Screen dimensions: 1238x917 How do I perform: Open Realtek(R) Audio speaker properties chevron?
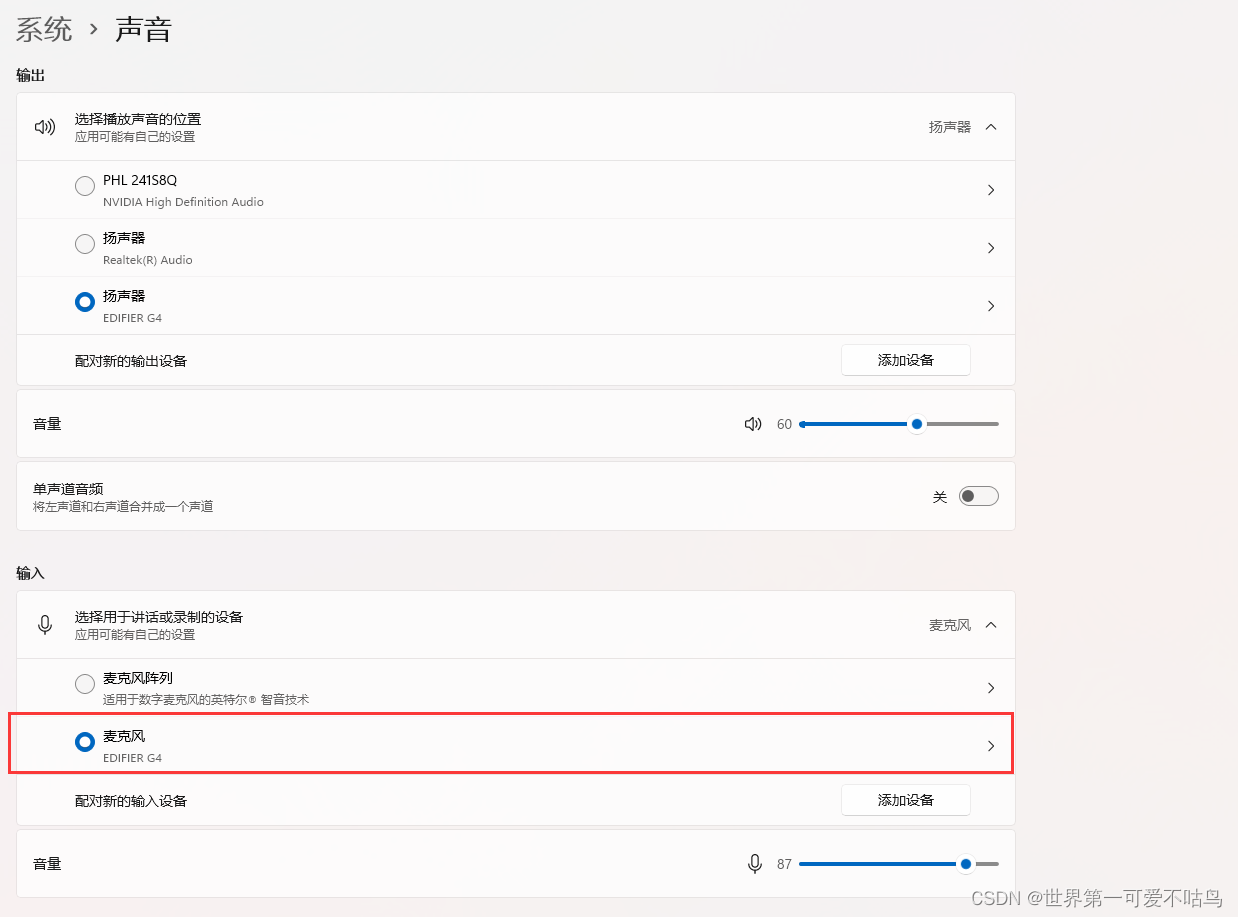coord(991,248)
